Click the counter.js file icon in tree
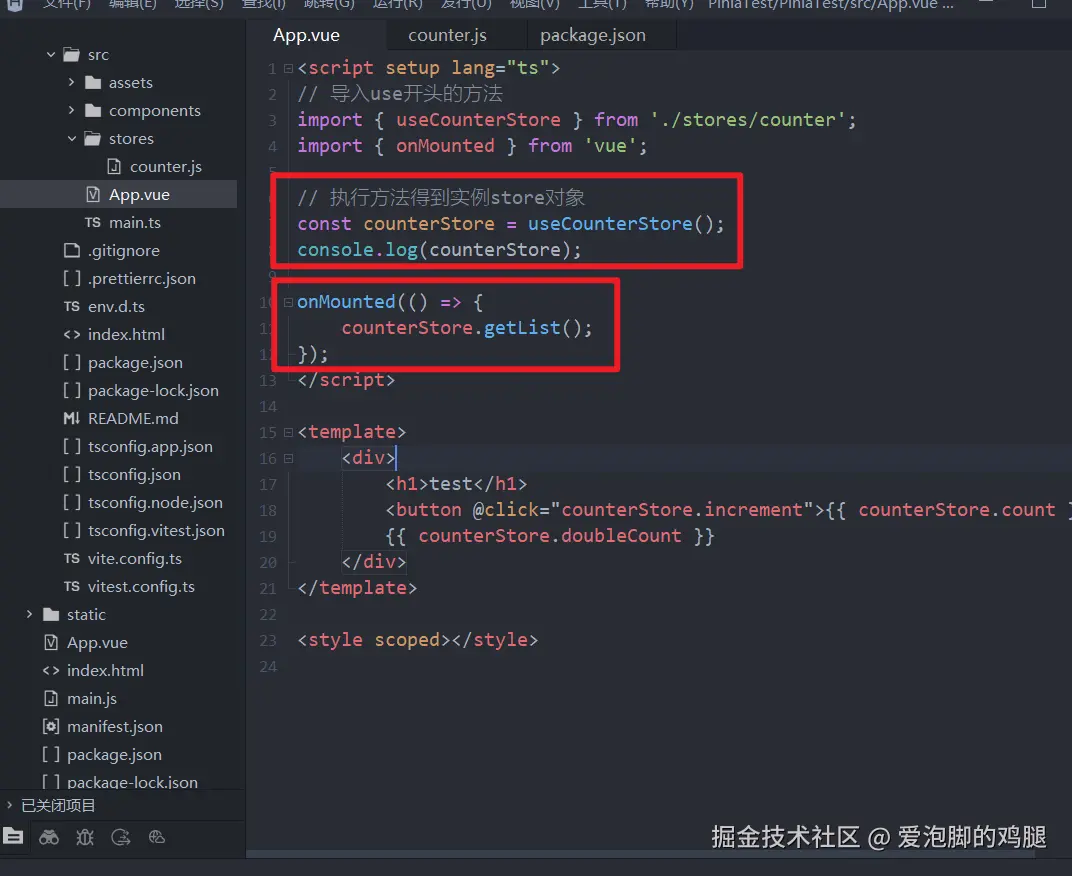Image resolution: width=1072 pixels, height=876 pixels. pos(114,166)
